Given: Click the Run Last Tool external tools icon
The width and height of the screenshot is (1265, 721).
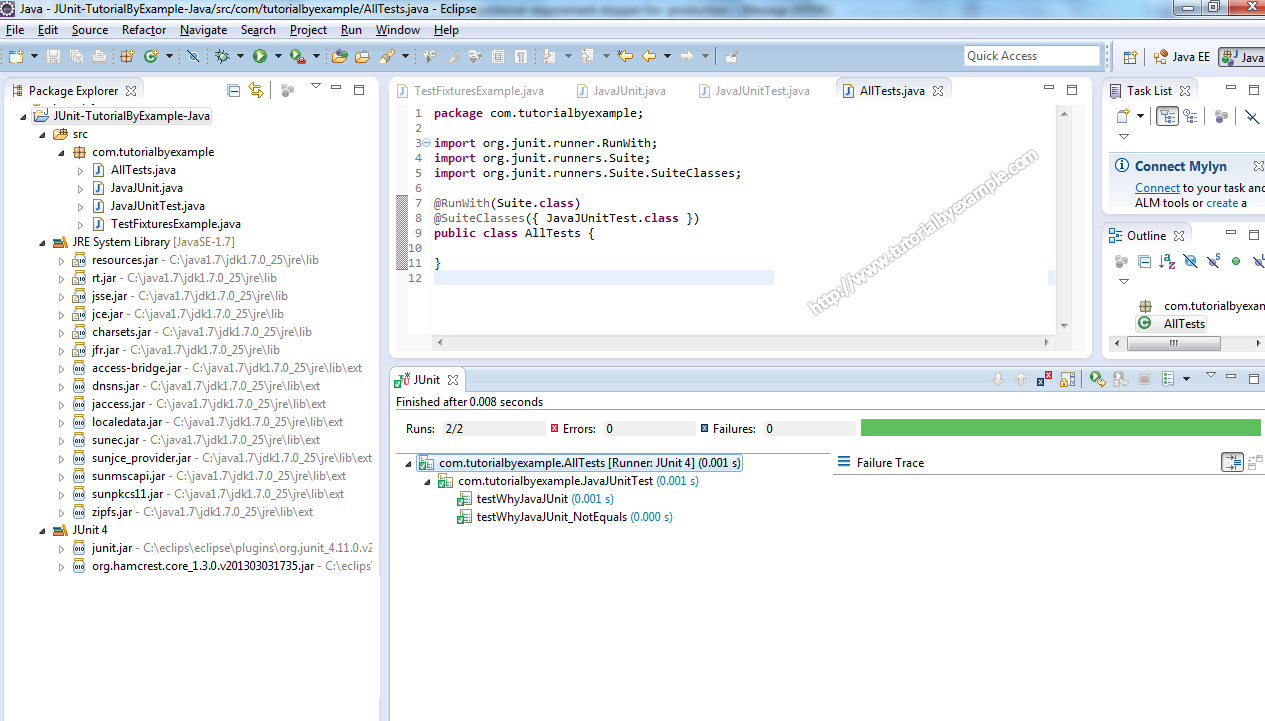Looking at the screenshot, I should (x=297, y=56).
